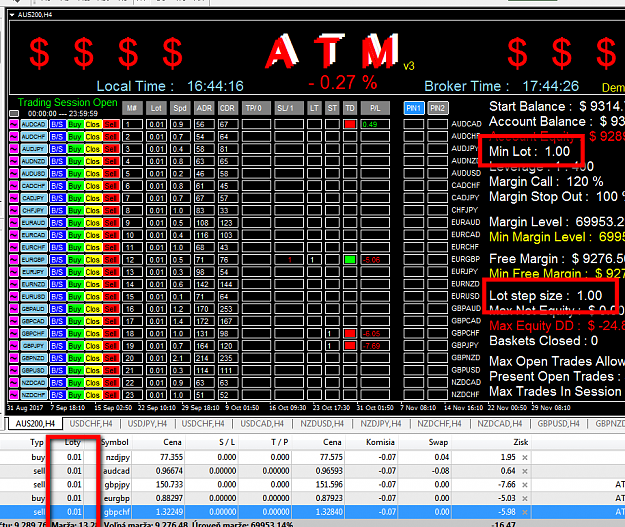Click the magenta chart icon beside EURUSD
Viewport: 625px width, 527px height.
[14, 297]
